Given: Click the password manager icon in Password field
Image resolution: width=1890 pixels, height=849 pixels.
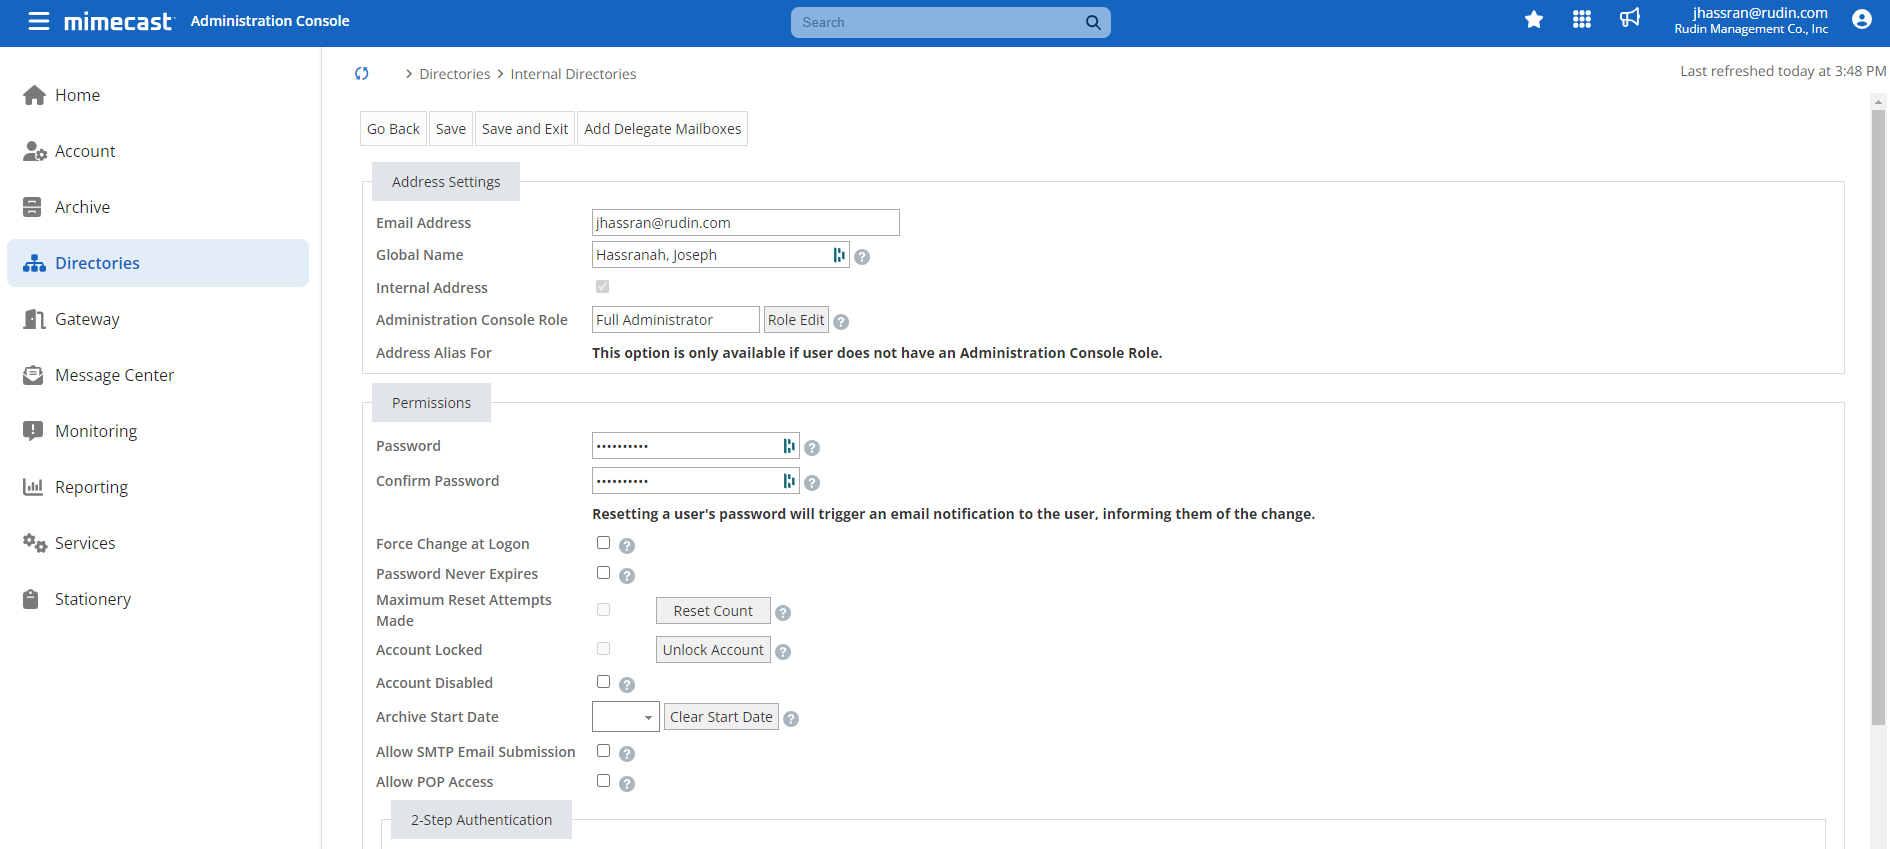Looking at the screenshot, I should [789, 446].
